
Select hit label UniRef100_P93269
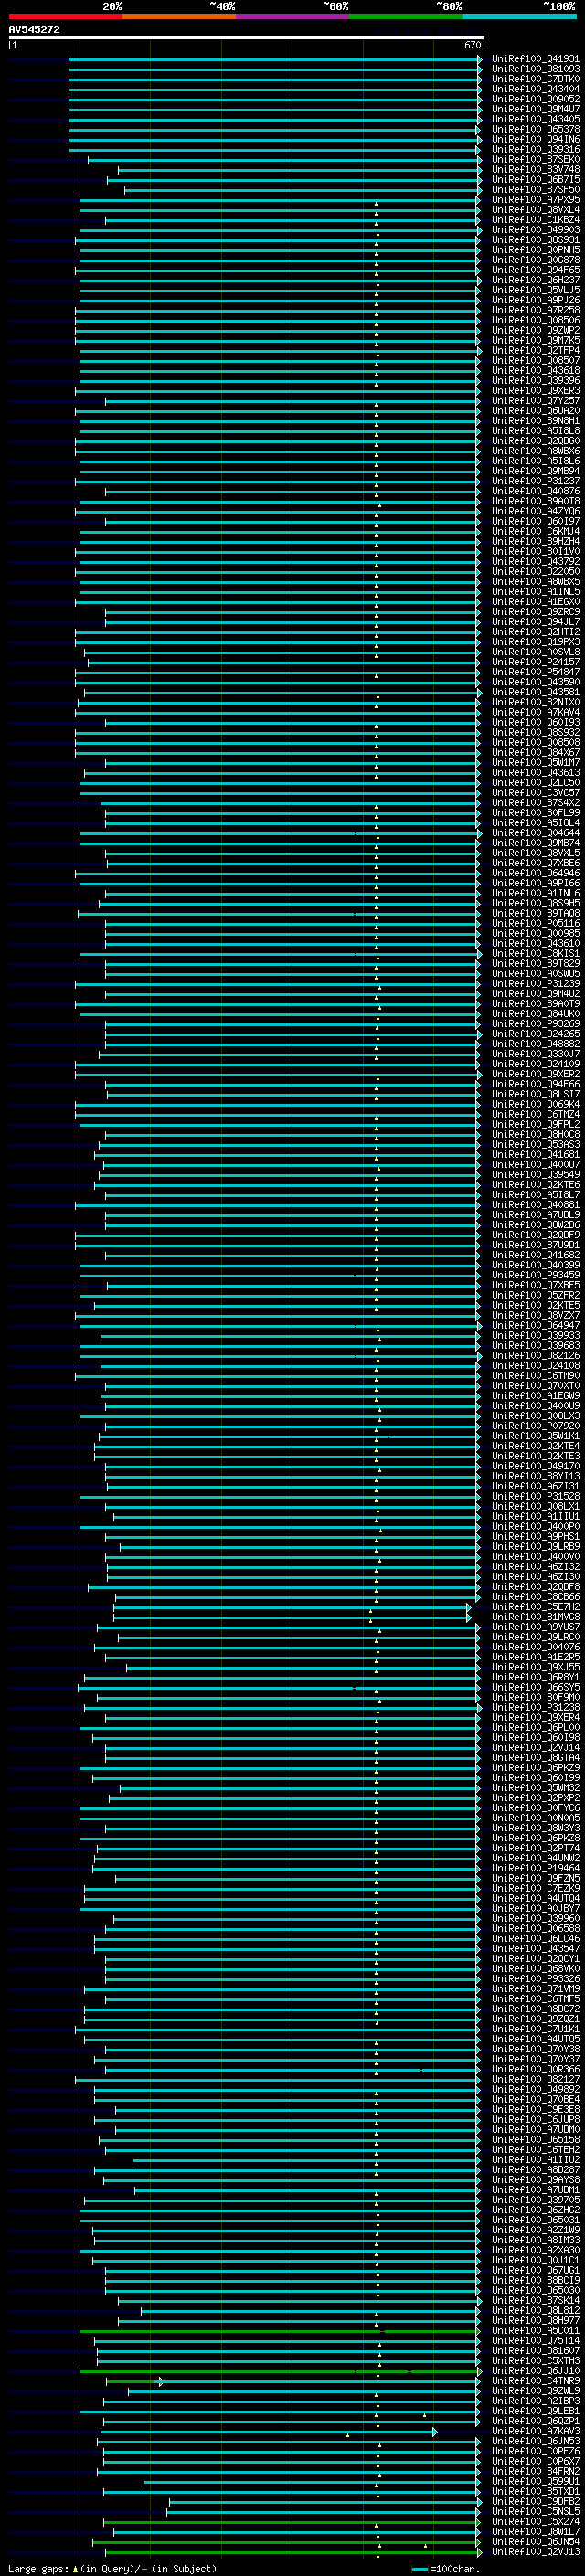tap(535, 1024)
